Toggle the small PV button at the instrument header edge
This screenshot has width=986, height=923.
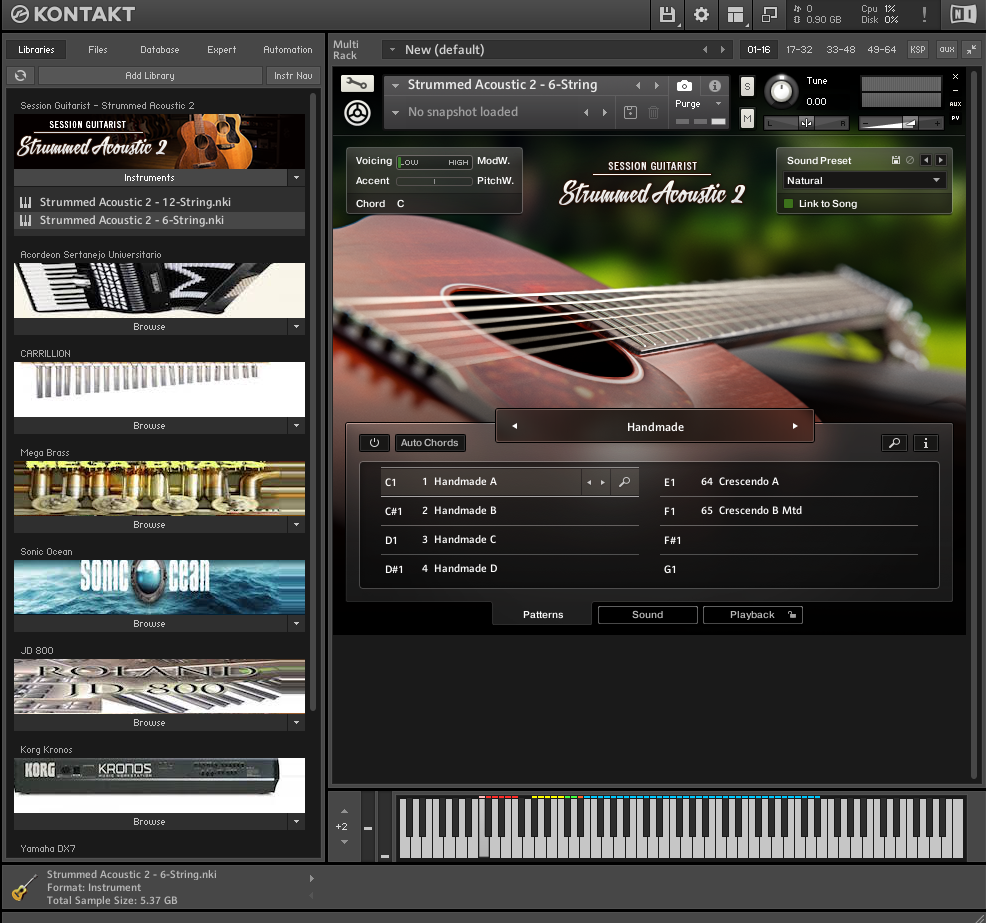[955, 118]
